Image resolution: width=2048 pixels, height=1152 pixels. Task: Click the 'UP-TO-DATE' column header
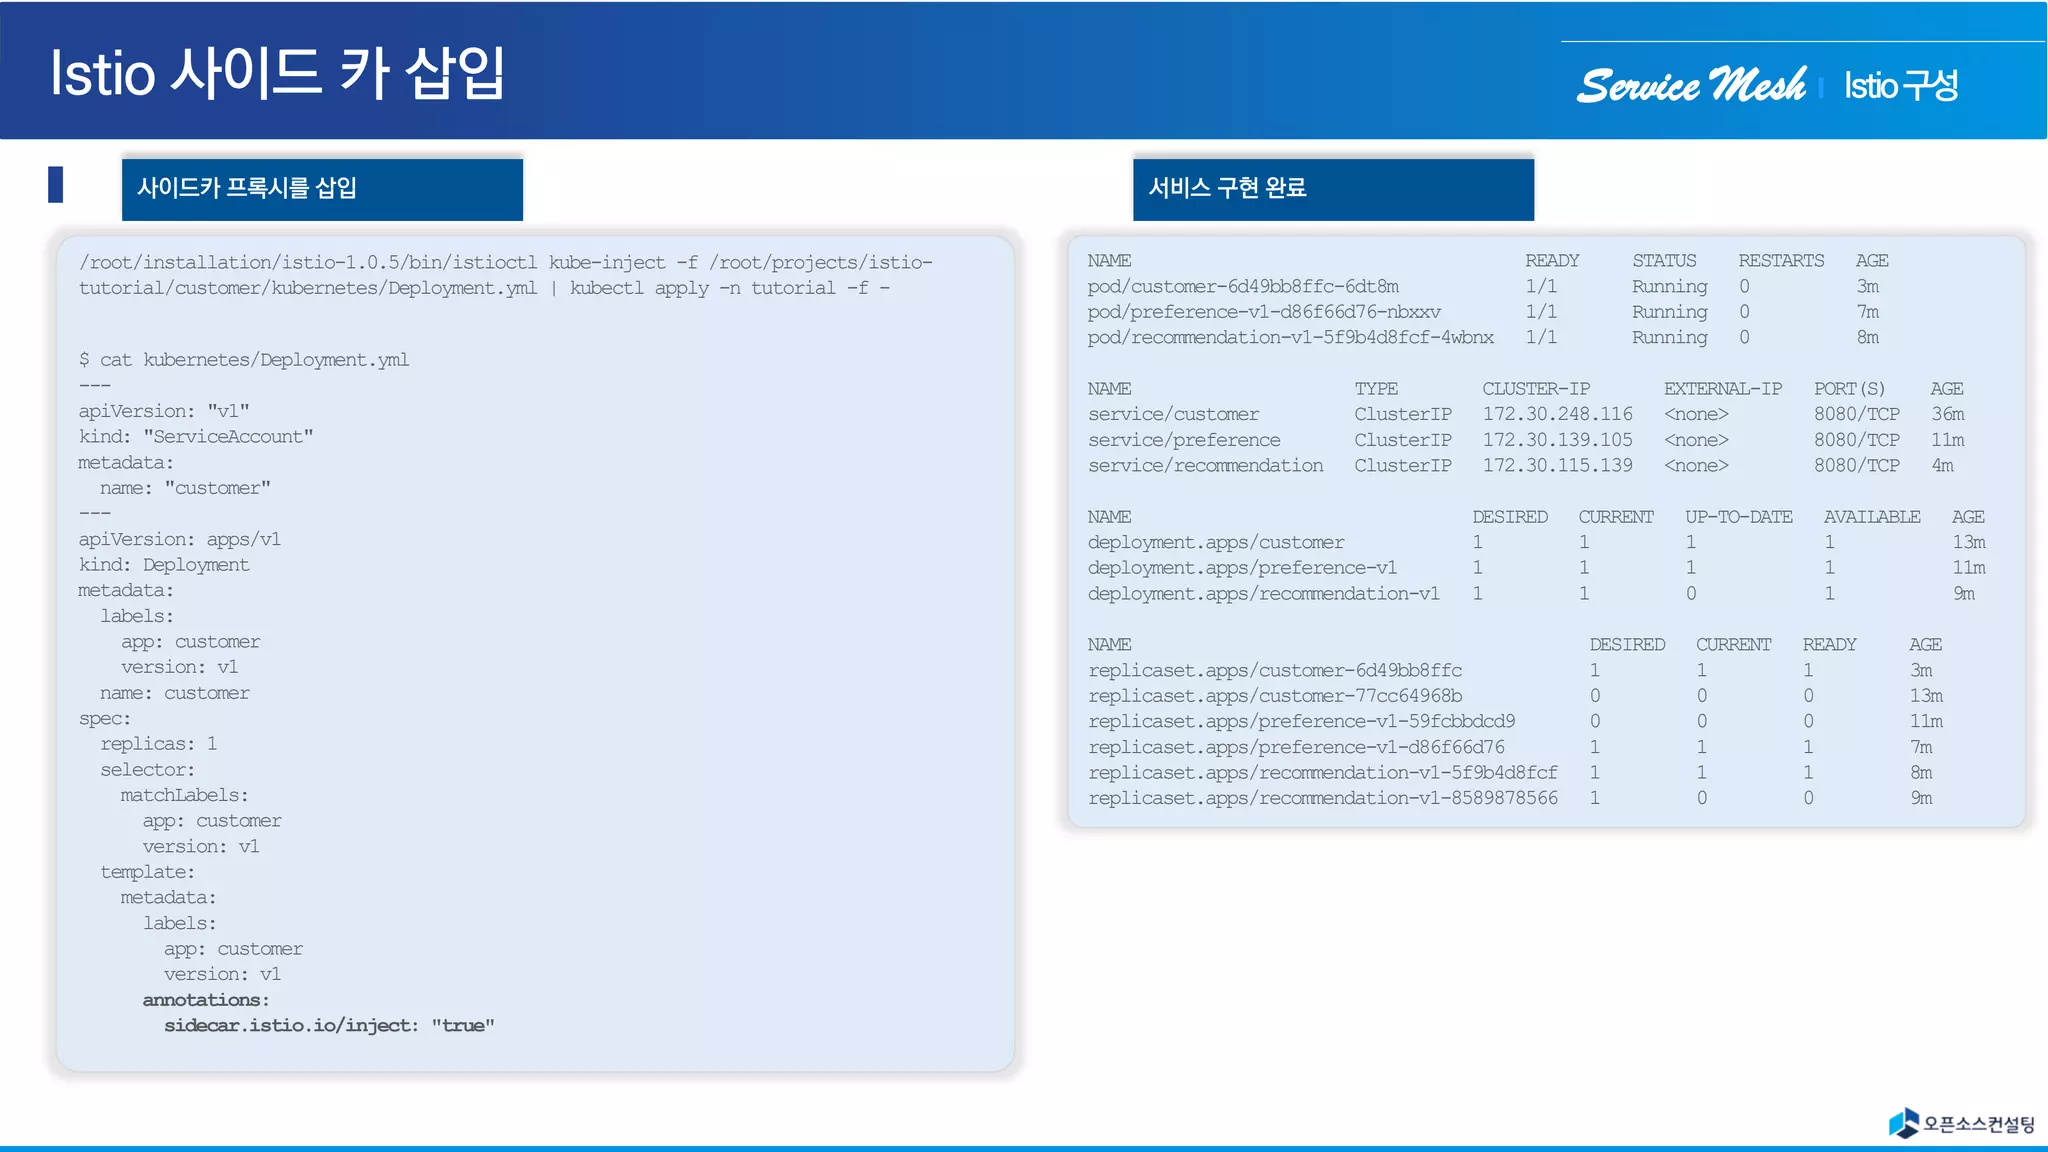tap(1739, 516)
